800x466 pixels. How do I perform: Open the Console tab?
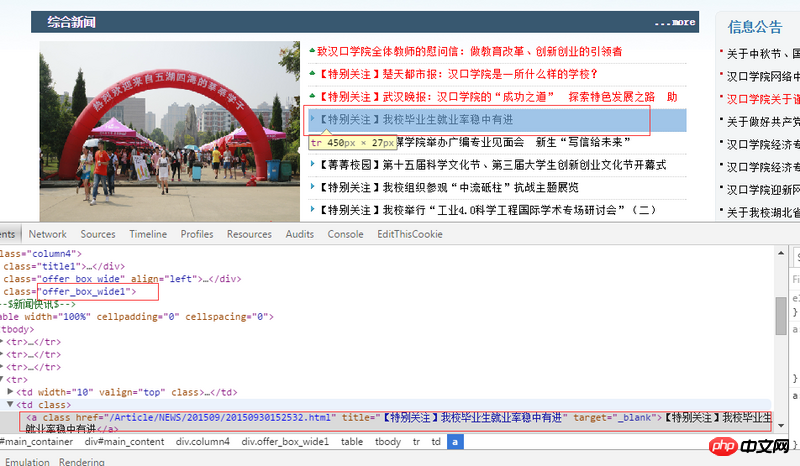click(345, 234)
